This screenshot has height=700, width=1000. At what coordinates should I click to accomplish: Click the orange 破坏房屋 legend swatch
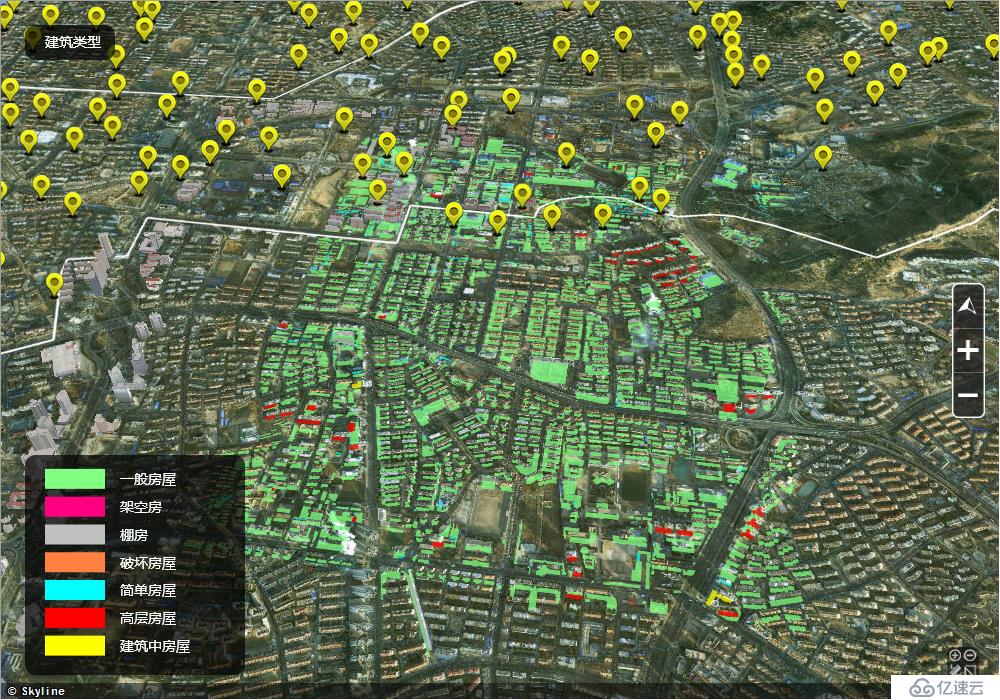click(x=75, y=563)
